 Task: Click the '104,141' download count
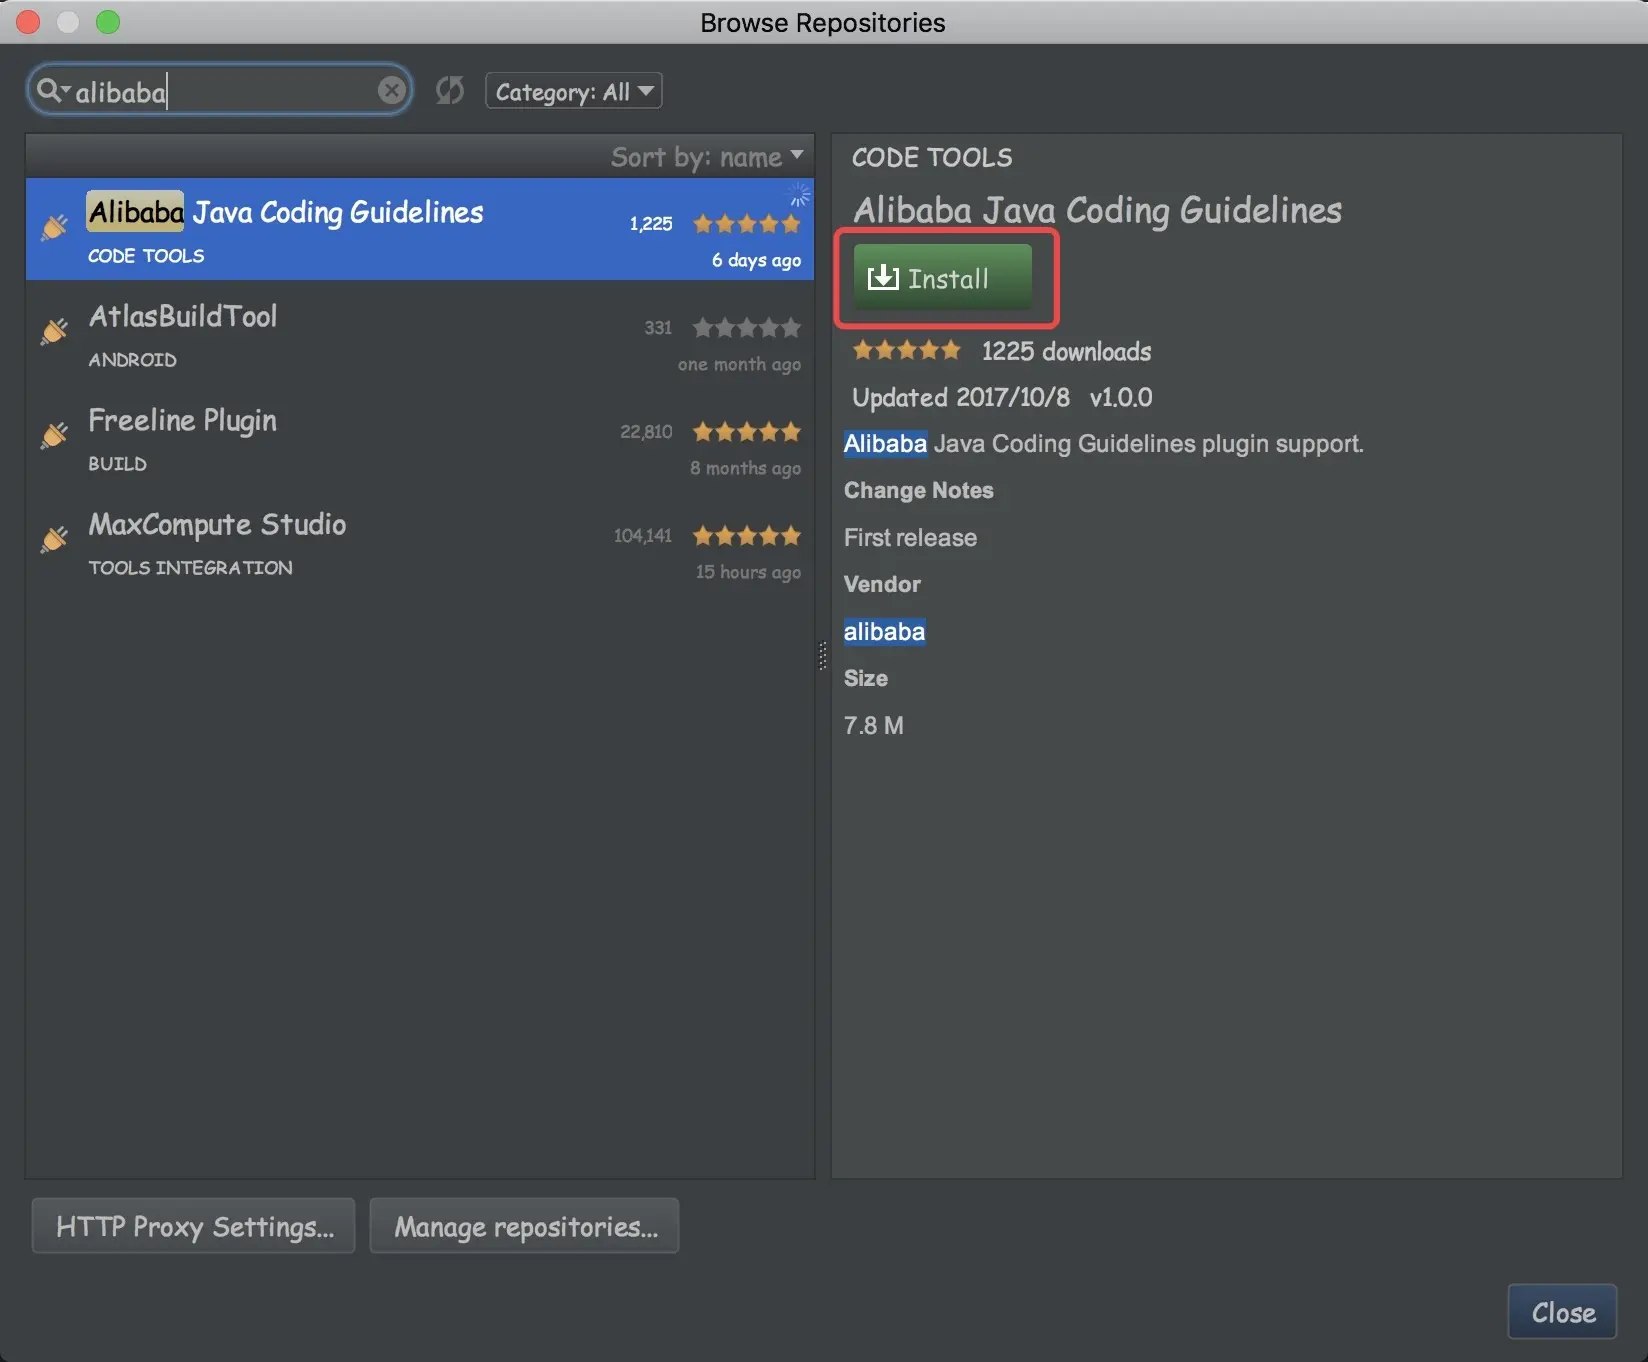[x=643, y=536]
